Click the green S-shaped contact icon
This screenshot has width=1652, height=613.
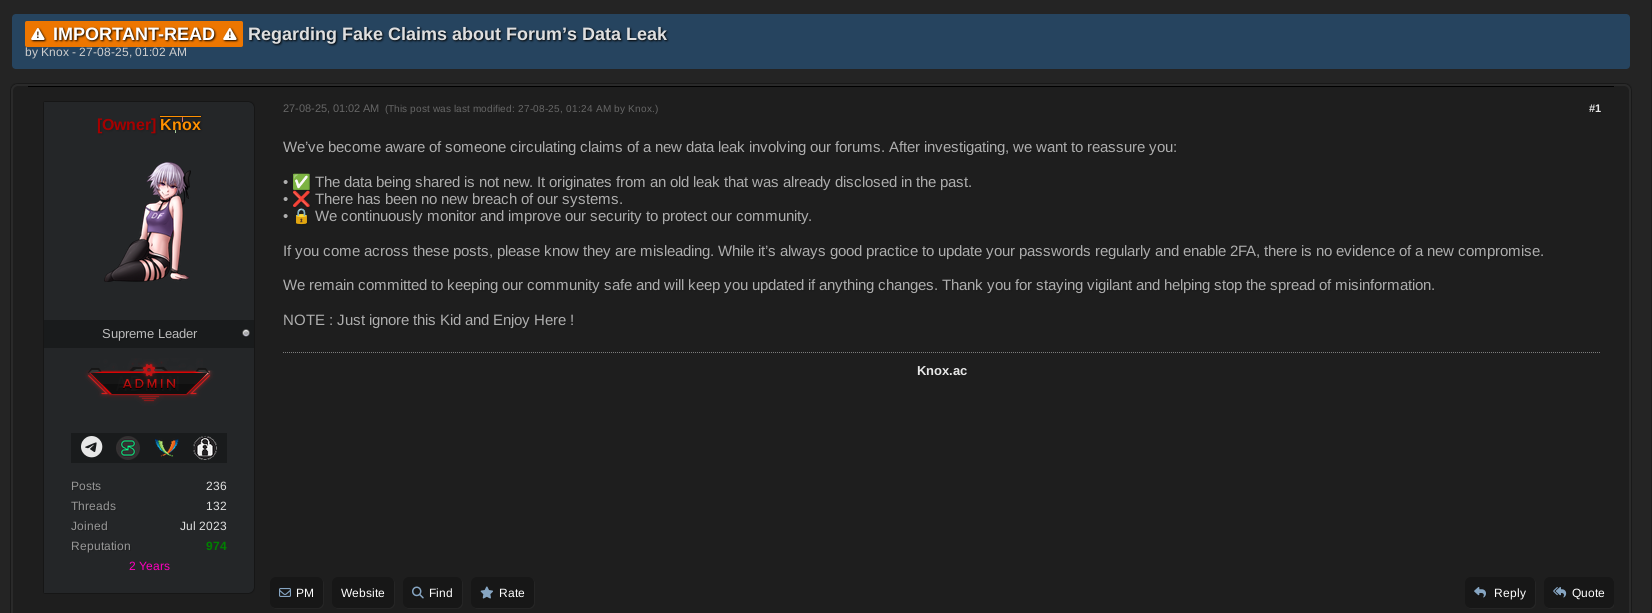coord(128,448)
